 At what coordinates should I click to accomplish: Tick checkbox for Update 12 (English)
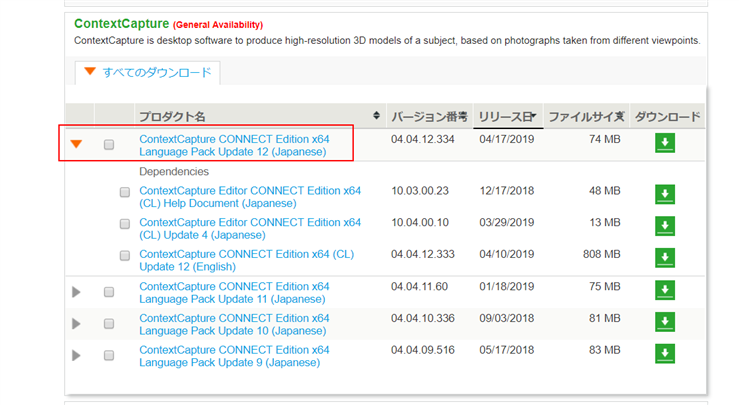125,255
